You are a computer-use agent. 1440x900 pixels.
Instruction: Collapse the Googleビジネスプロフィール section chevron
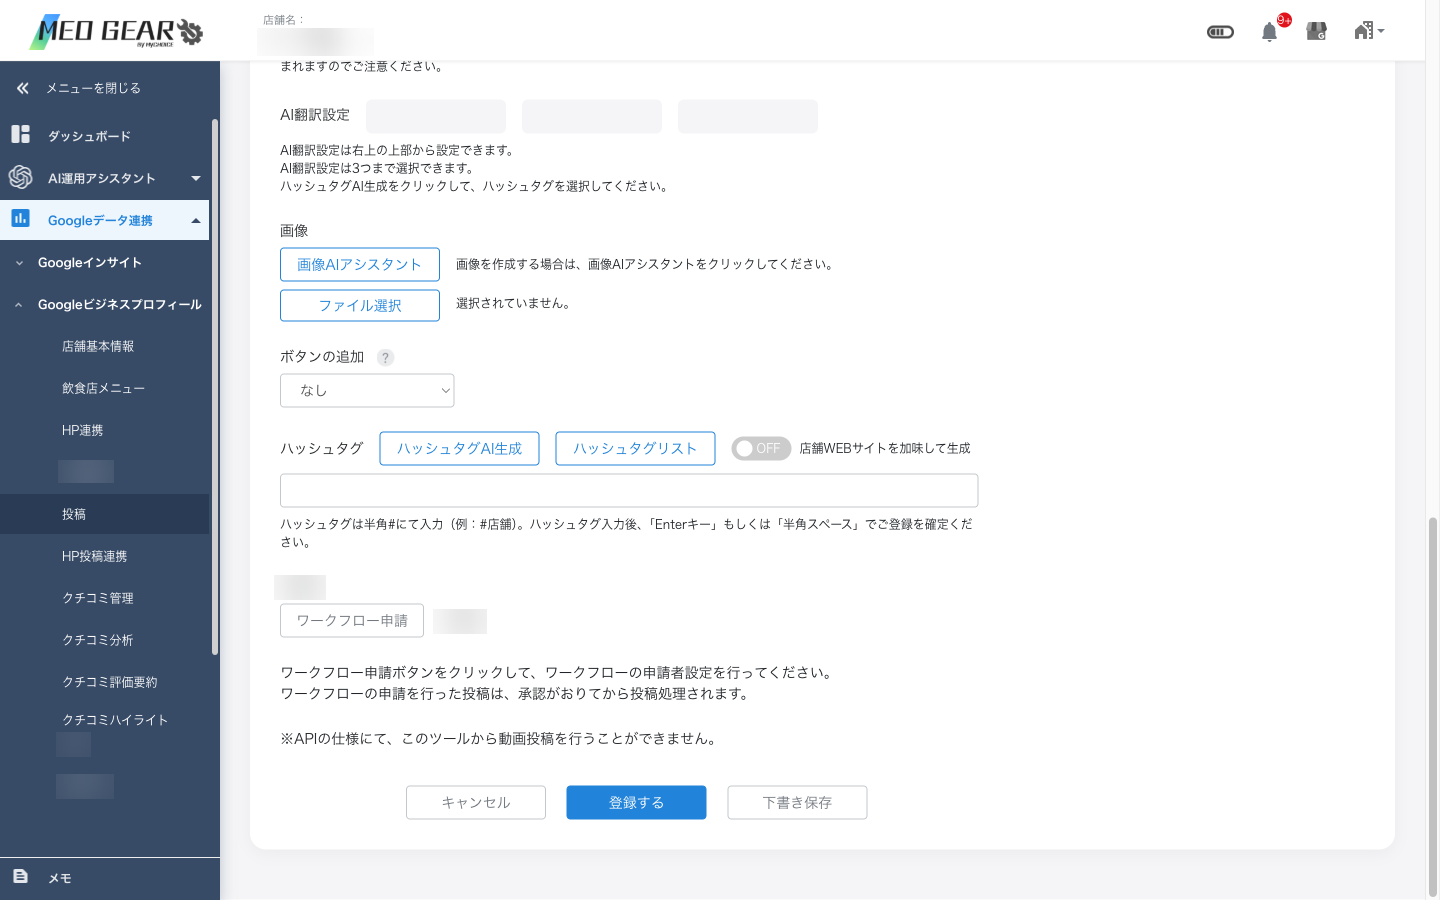pyautogui.click(x=19, y=305)
